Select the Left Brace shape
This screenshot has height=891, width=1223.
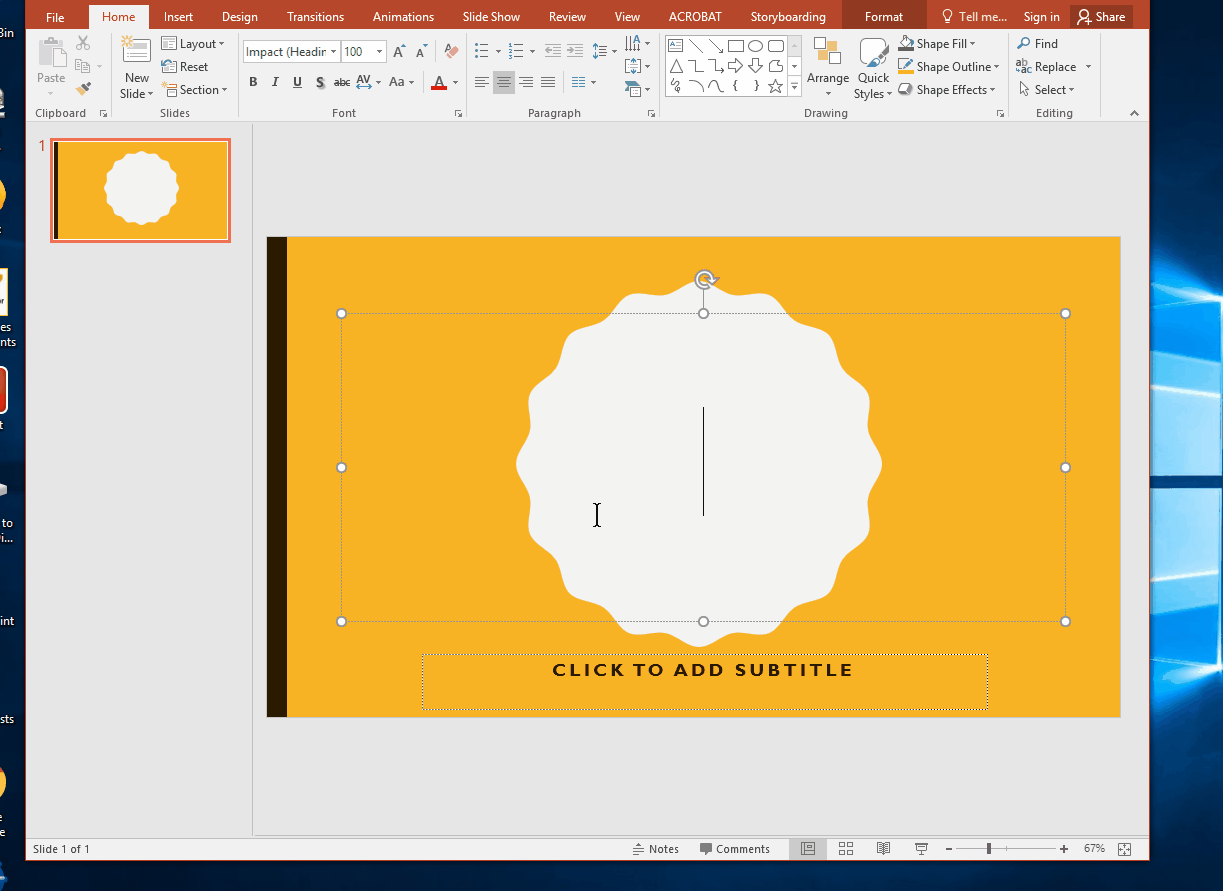pyautogui.click(x=736, y=86)
